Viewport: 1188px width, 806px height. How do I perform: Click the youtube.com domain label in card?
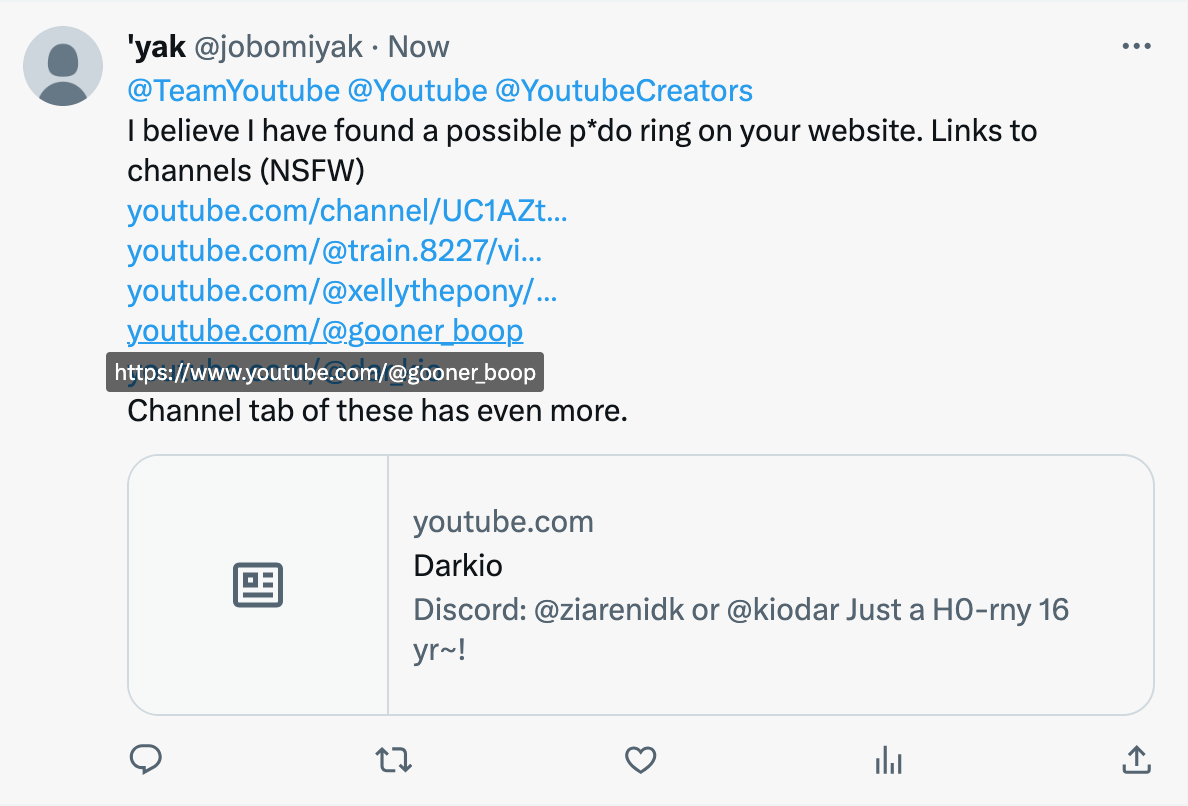point(503,522)
